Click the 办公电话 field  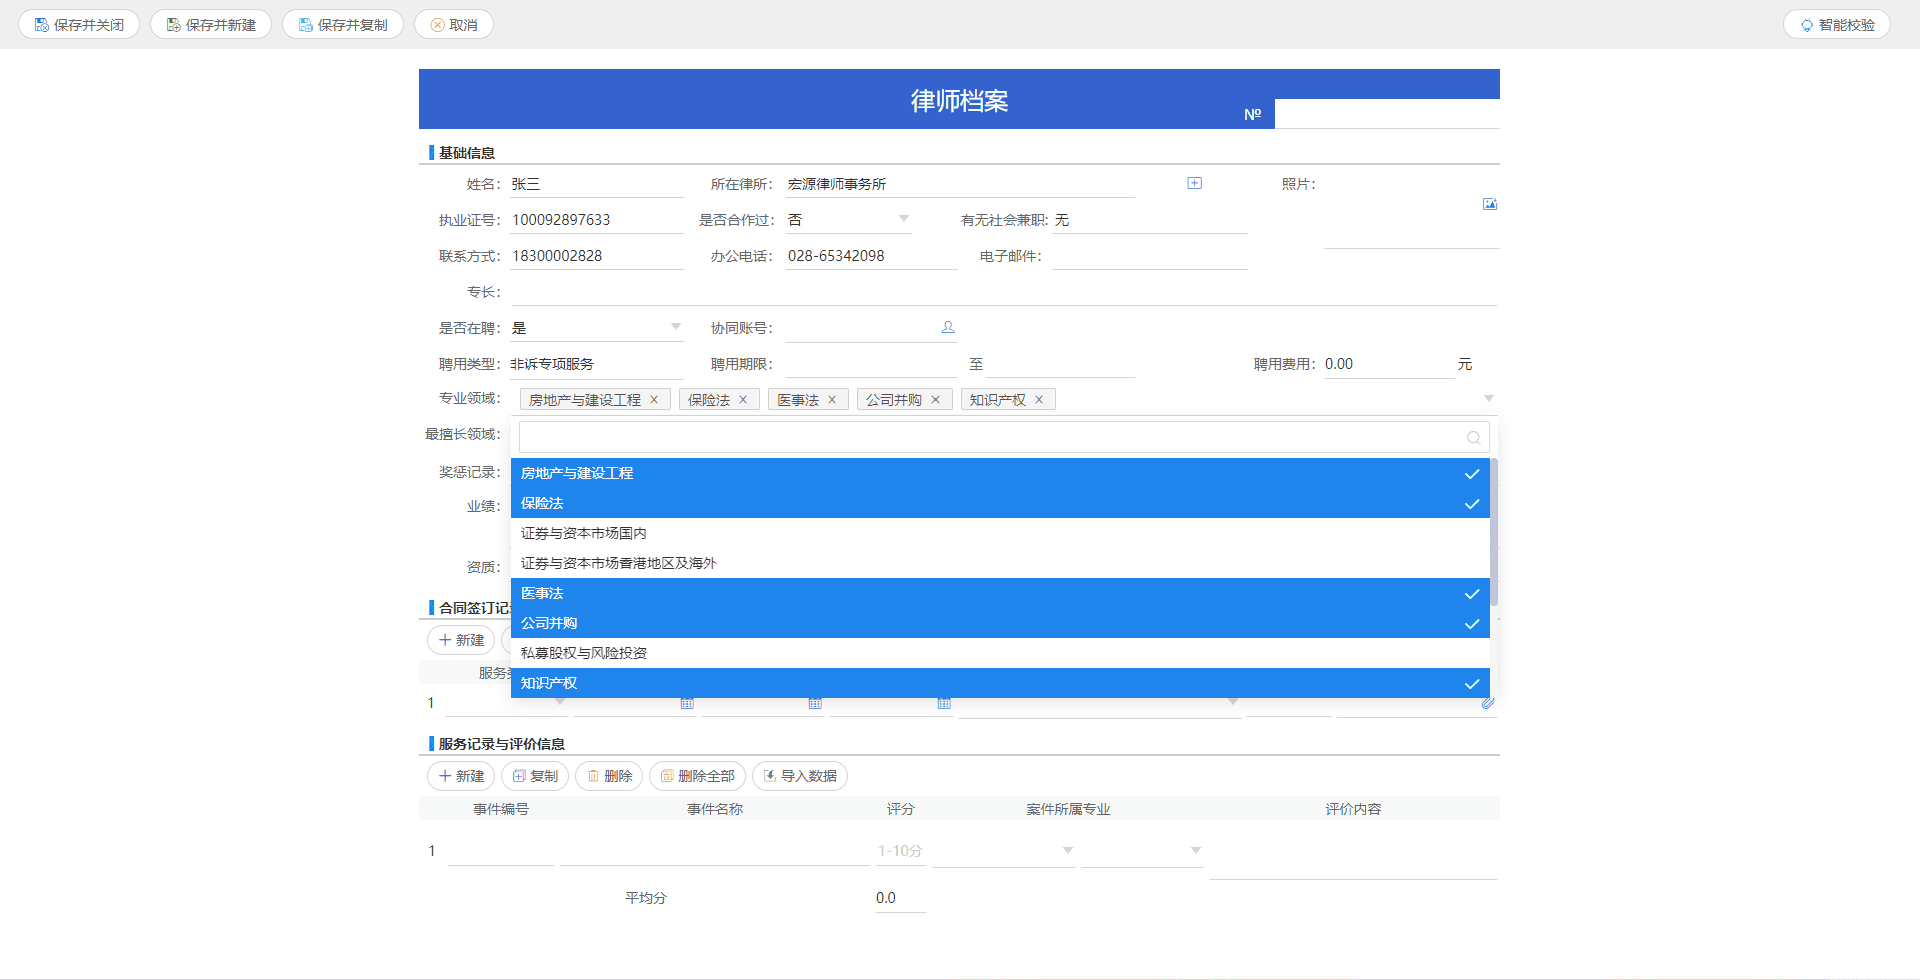click(x=871, y=256)
